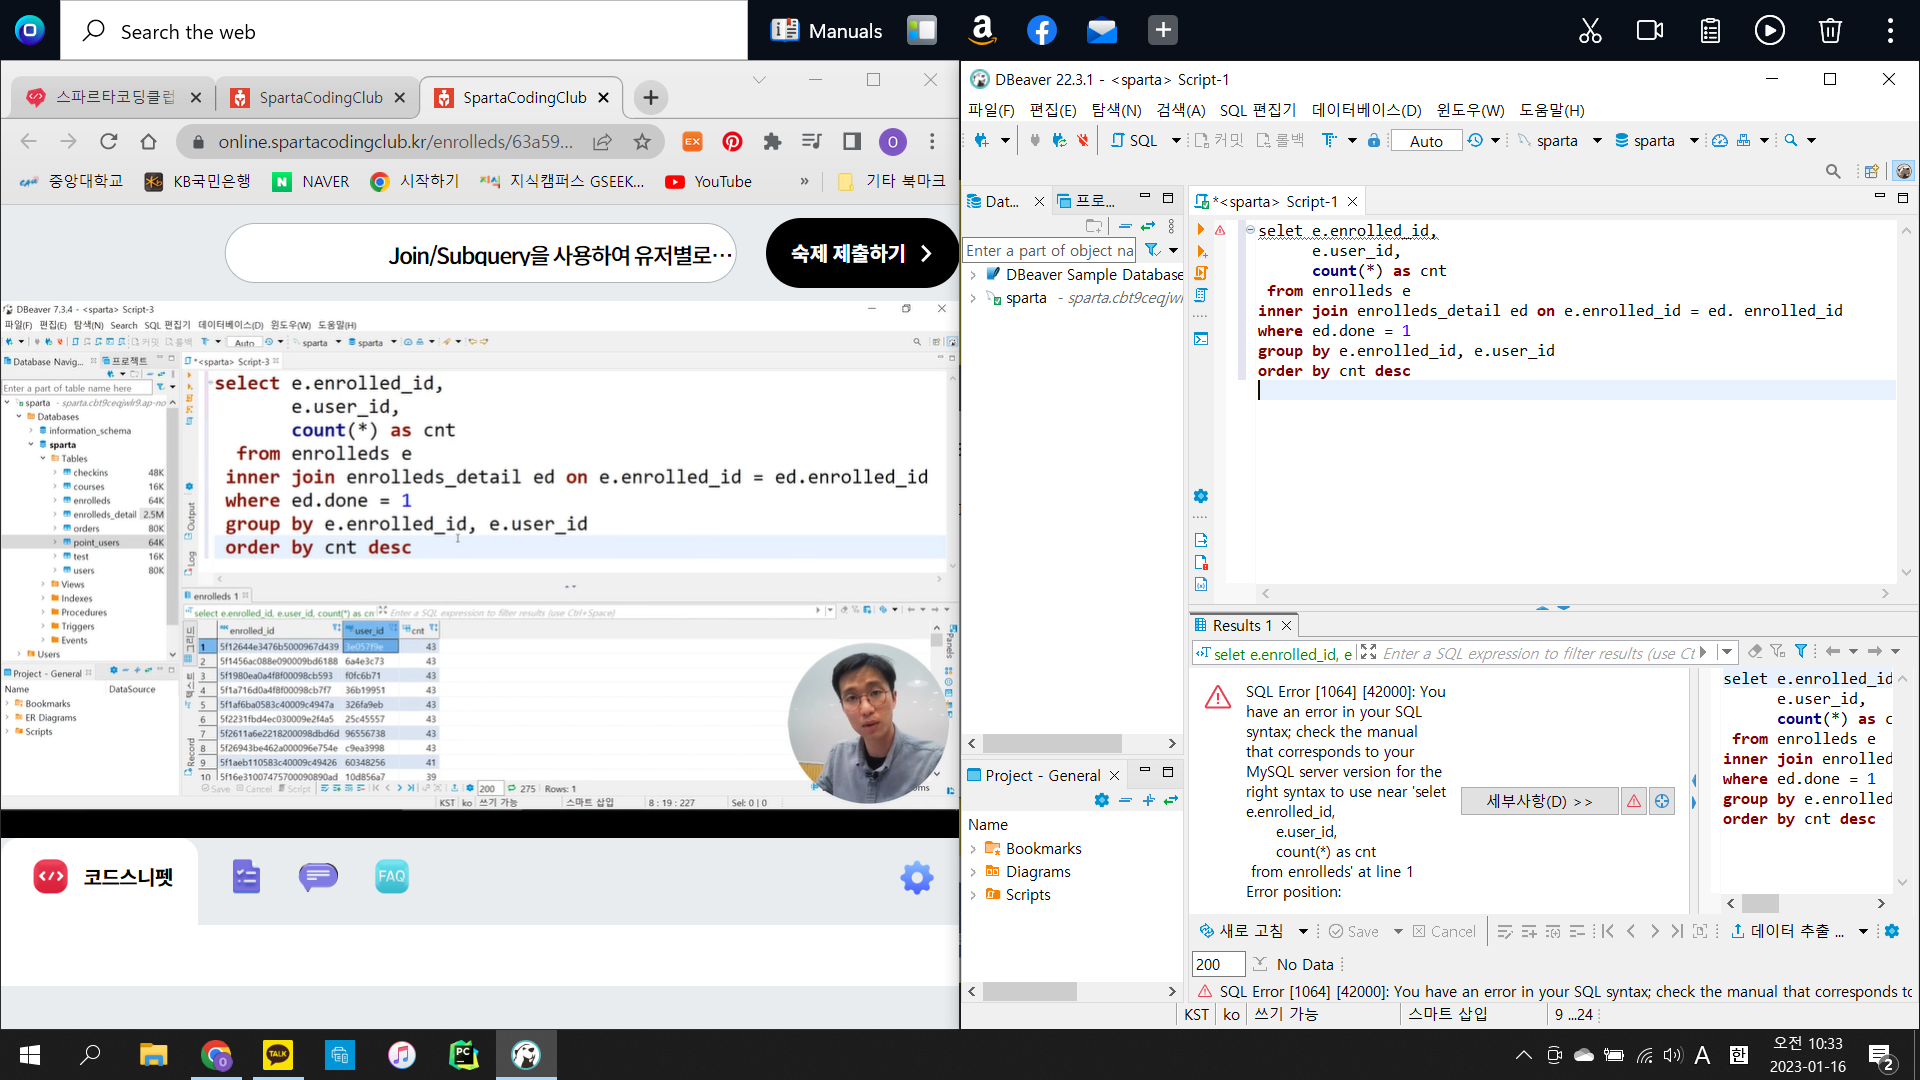Image resolution: width=1920 pixels, height=1080 pixels.
Task: Open the 데이터베이스(D) menu
Action: pyautogui.click(x=1366, y=110)
